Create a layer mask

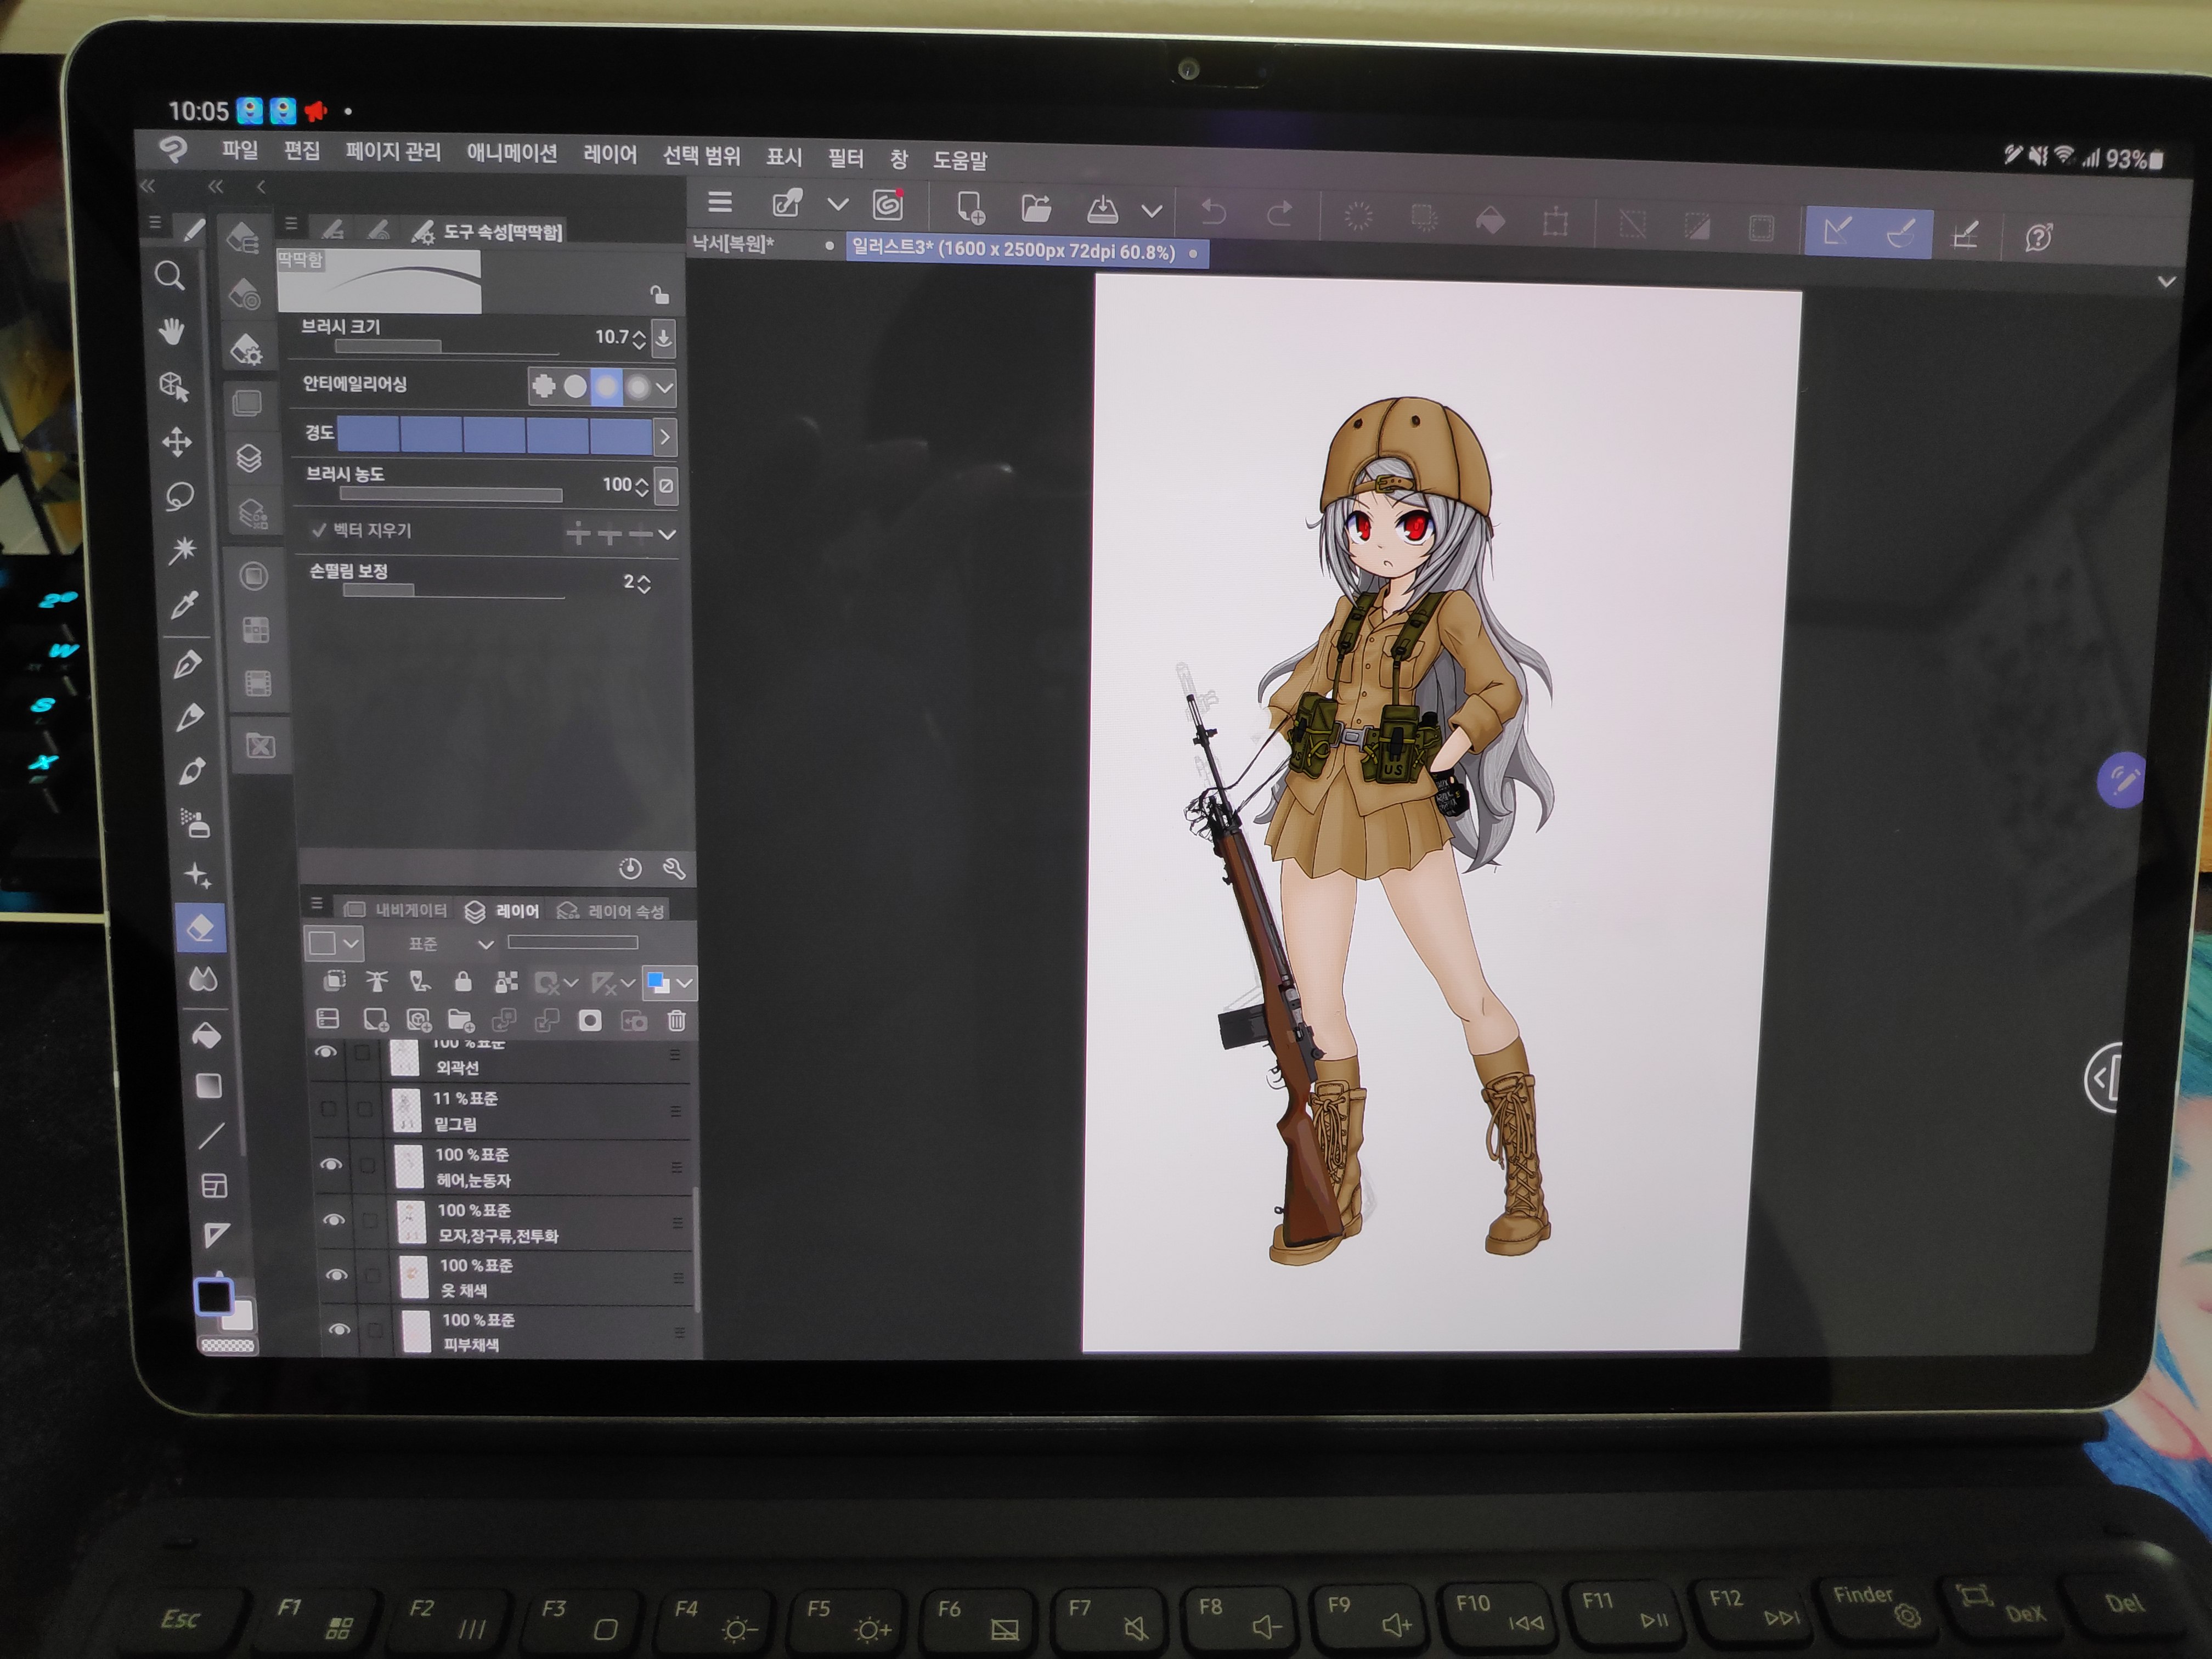point(590,1021)
